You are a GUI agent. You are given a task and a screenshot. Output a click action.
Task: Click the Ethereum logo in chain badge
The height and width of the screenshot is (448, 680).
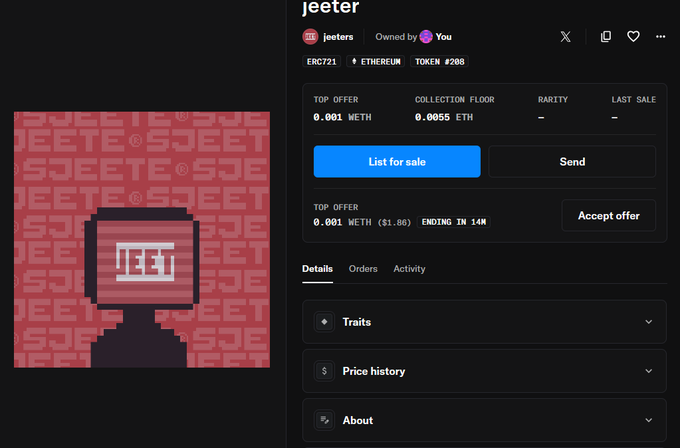pyautogui.click(x=354, y=62)
